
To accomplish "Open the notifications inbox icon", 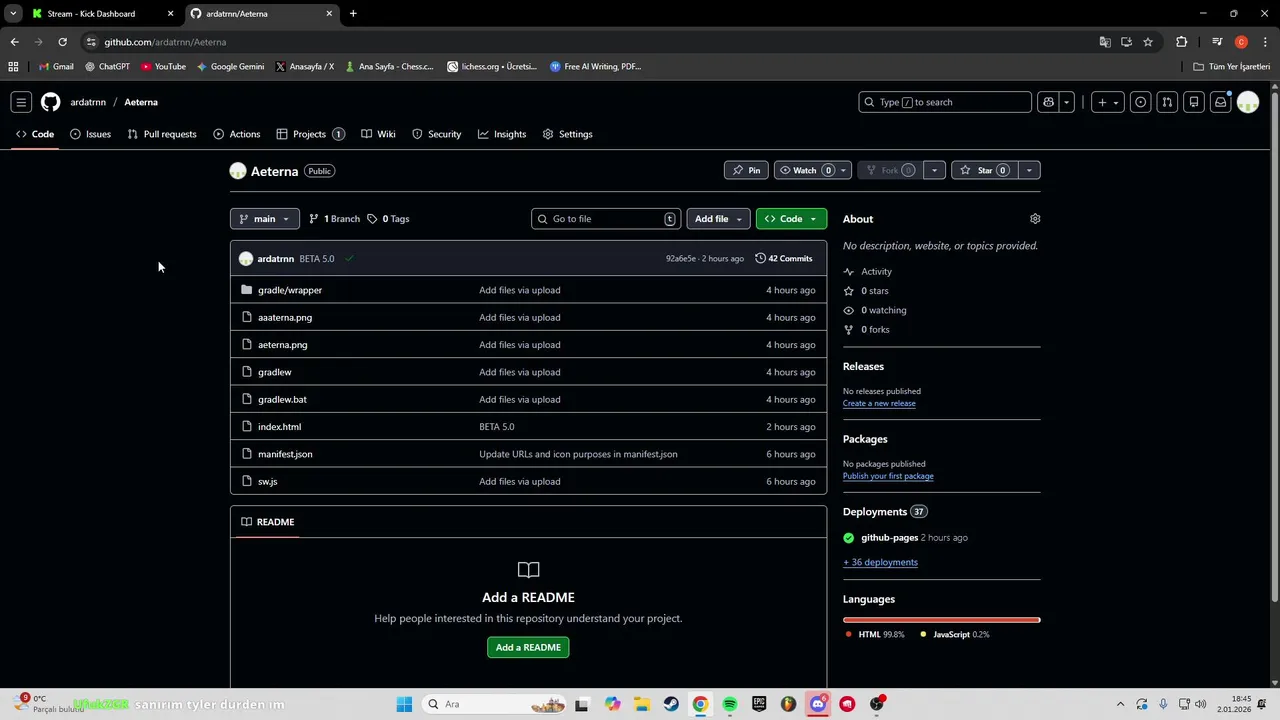I will (1220, 102).
